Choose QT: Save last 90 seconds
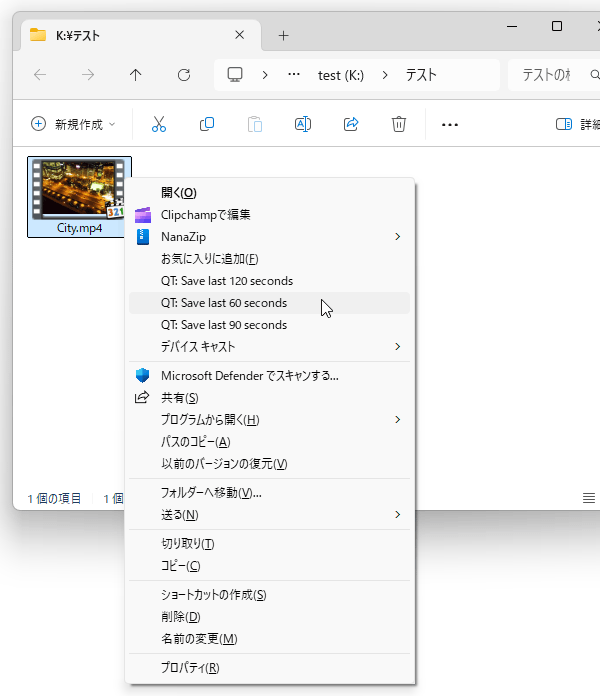600x696 pixels. [269, 325]
